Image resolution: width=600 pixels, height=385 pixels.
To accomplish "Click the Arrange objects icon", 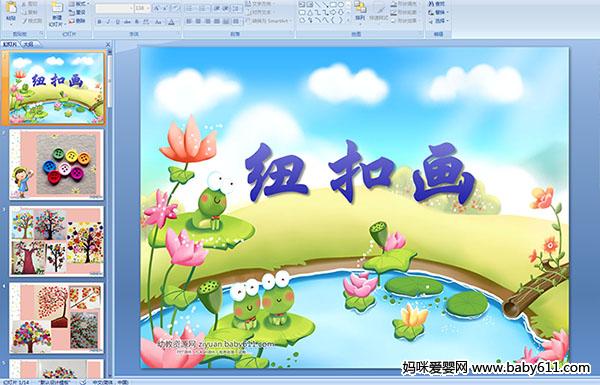I will click(360, 11).
